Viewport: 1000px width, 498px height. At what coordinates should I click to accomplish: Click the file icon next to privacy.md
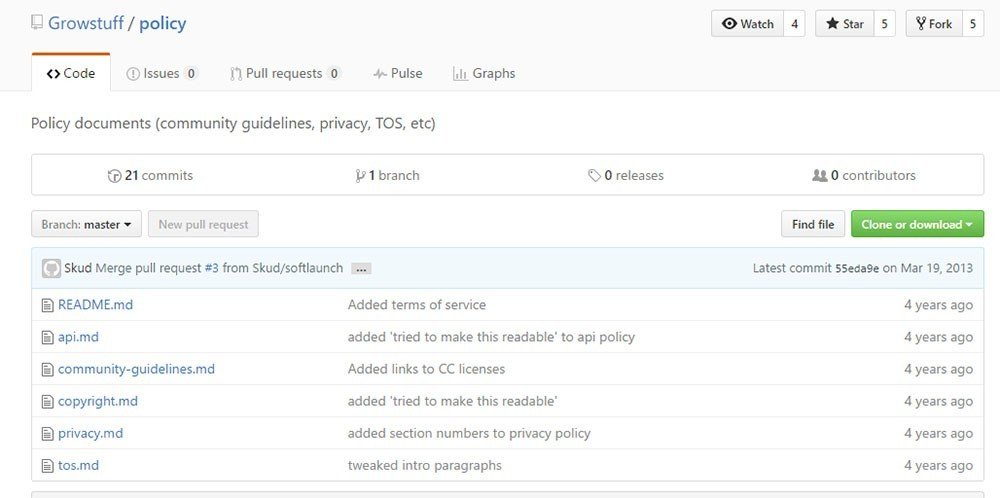(47, 434)
